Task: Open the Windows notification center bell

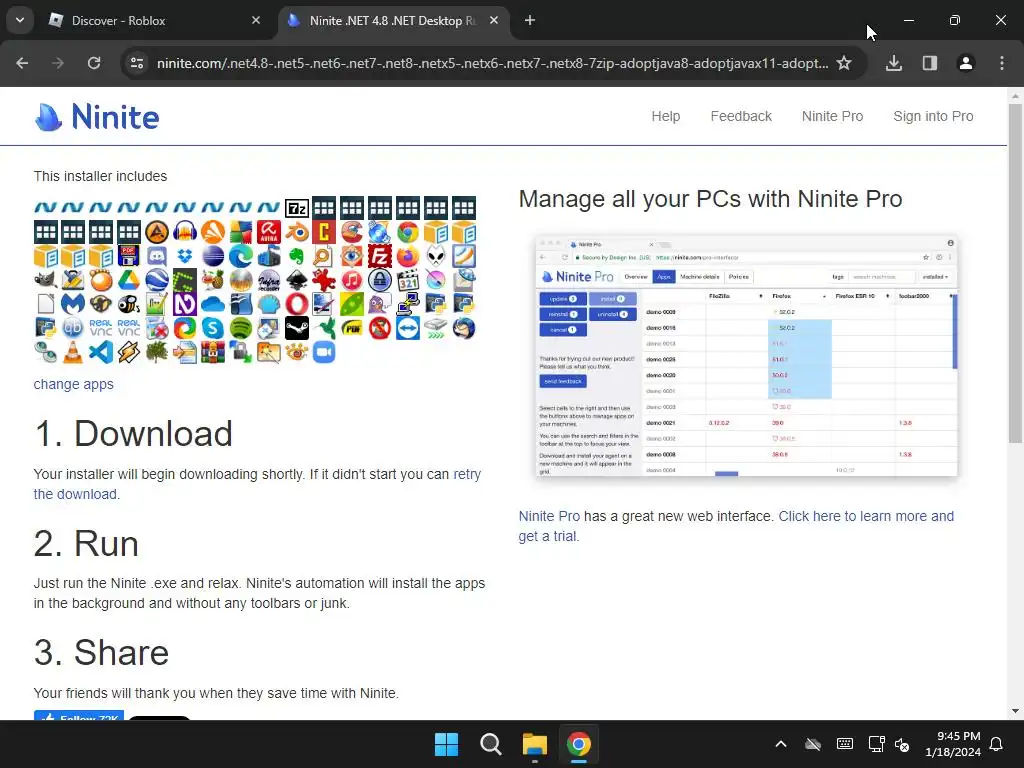Action: tap(997, 744)
